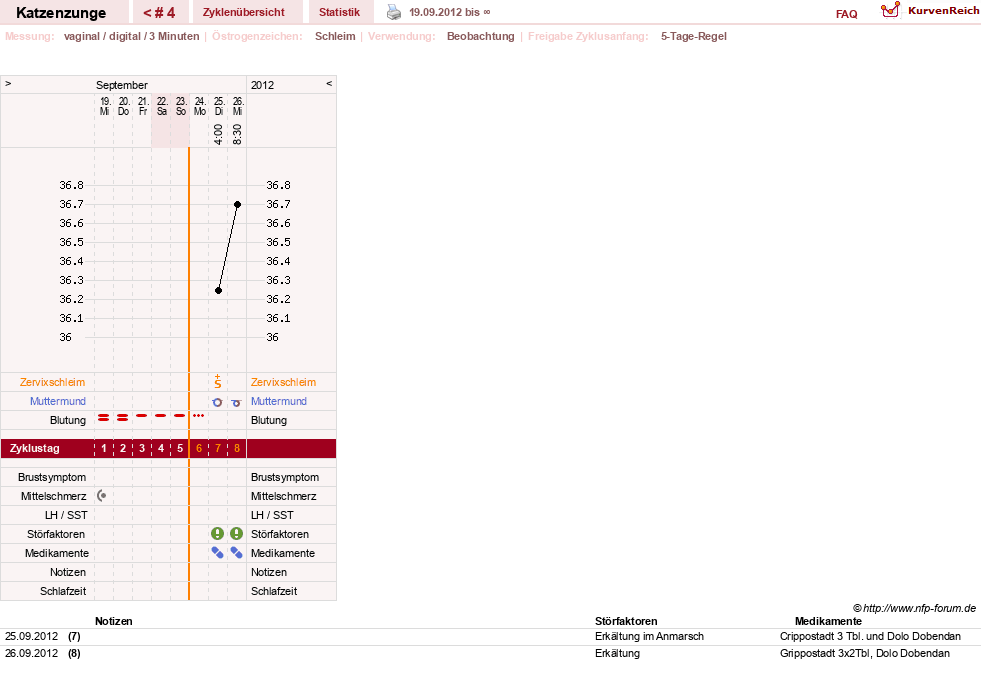Click the Störfaktoren exclamation icon on day 8

[236, 534]
